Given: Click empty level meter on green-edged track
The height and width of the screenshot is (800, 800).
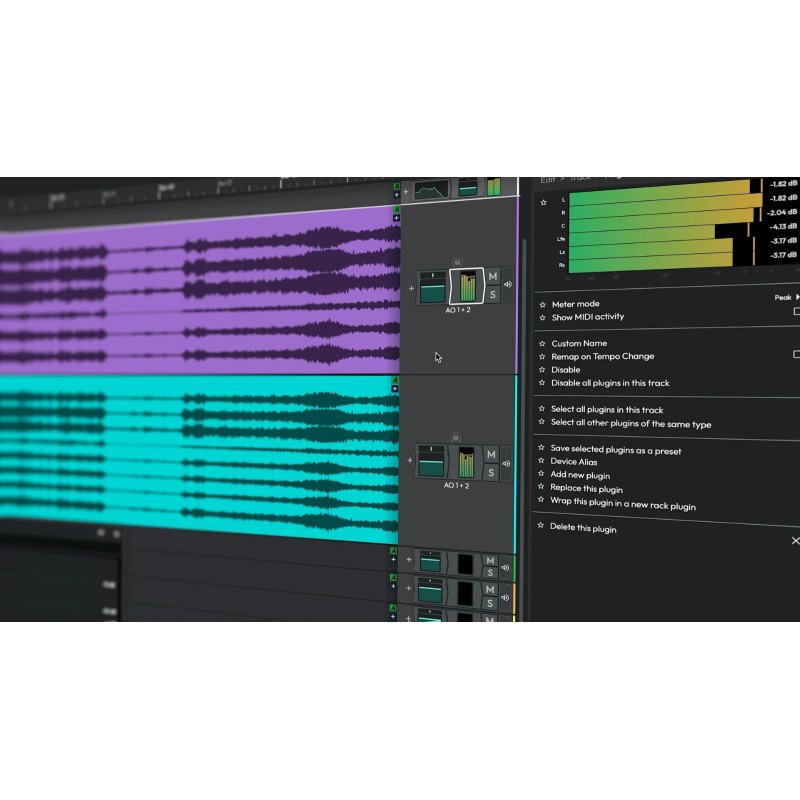Looking at the screenshot, I should pos(465,564).
